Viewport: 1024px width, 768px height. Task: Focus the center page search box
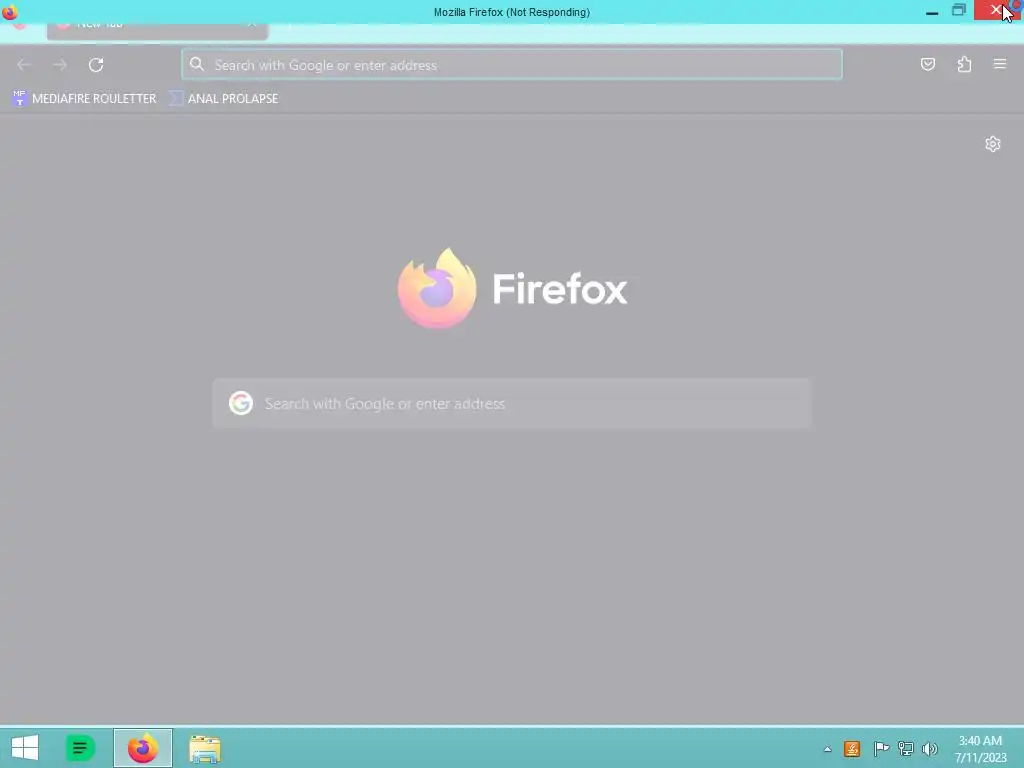click(x=512, y=403)
